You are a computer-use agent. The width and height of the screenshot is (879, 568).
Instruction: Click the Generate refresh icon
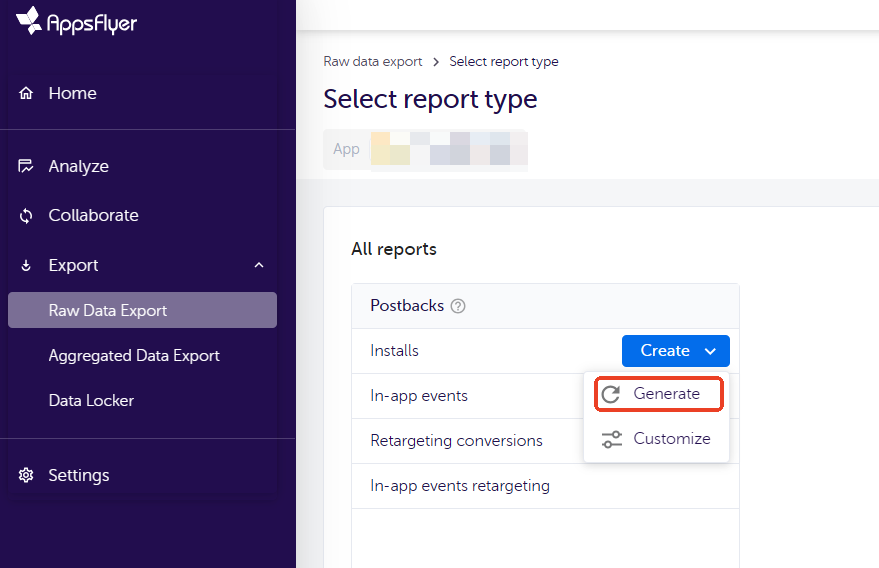pyautogui.click(x=611, y=394)
